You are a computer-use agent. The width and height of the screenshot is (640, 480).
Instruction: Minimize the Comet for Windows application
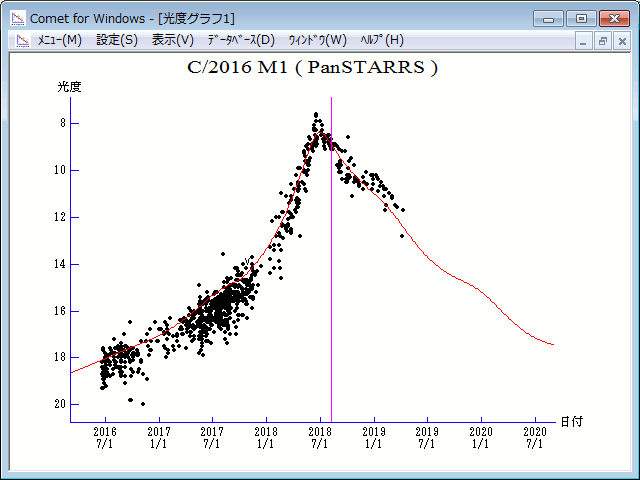[549, 18]
